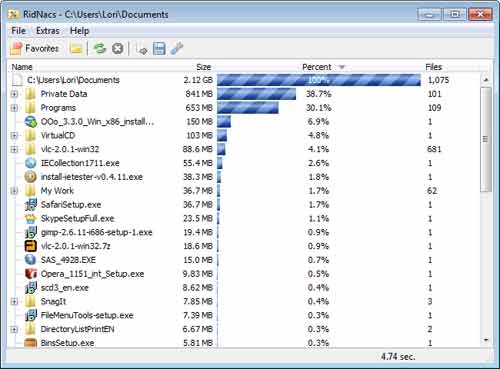This screenshot has width=500, height=369.
Task: Open the File menu
Action: coord(18,31)
